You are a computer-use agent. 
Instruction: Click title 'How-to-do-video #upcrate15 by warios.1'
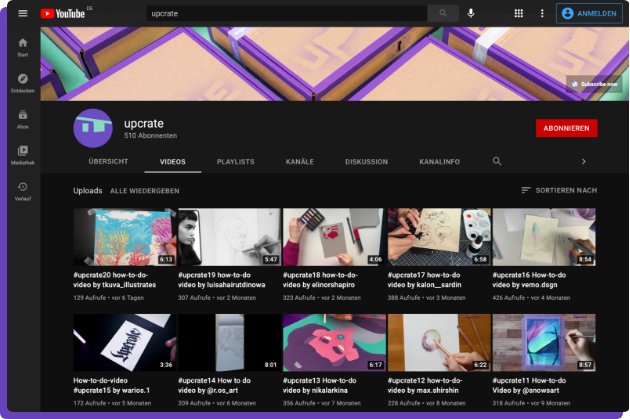111,385
